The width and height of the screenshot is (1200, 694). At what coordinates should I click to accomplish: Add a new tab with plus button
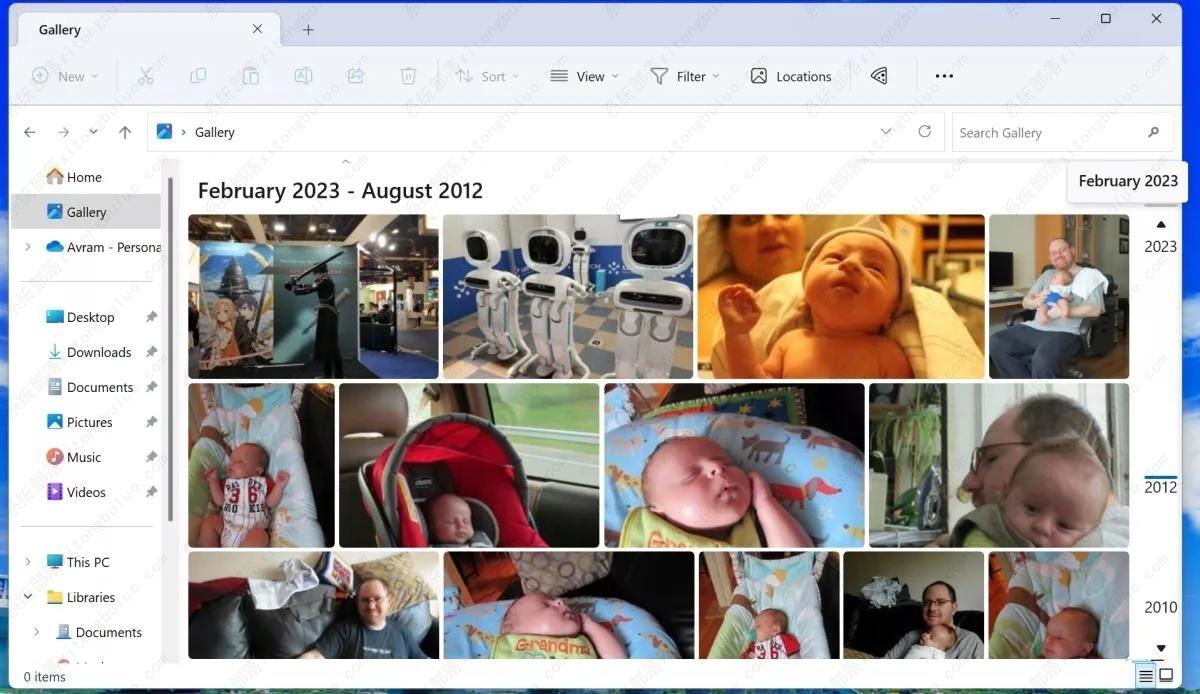[308, 30]
